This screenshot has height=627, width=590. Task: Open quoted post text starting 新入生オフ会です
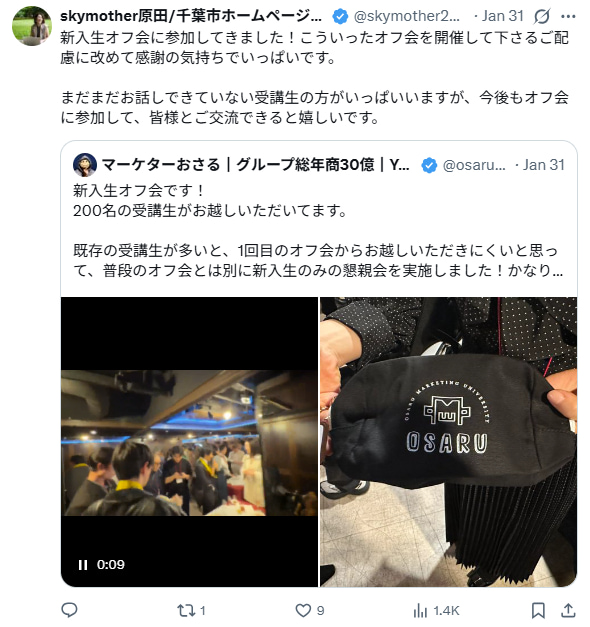pyautogui.click(x=318, y=231)
